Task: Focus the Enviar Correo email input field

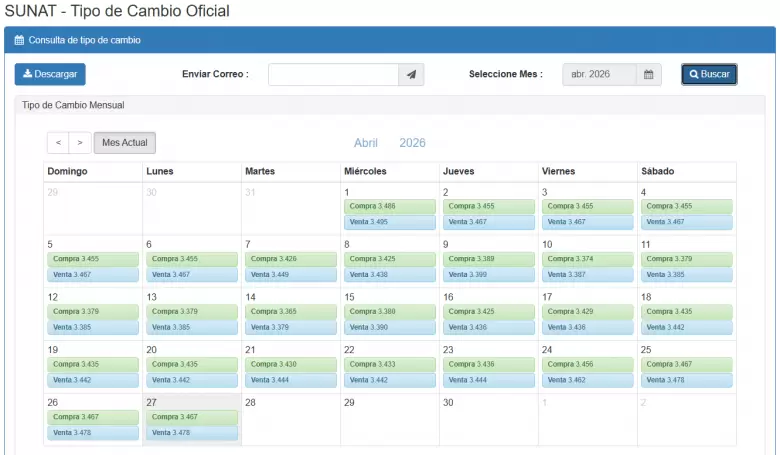Action: pyautogui.click(x=333, y=75)
